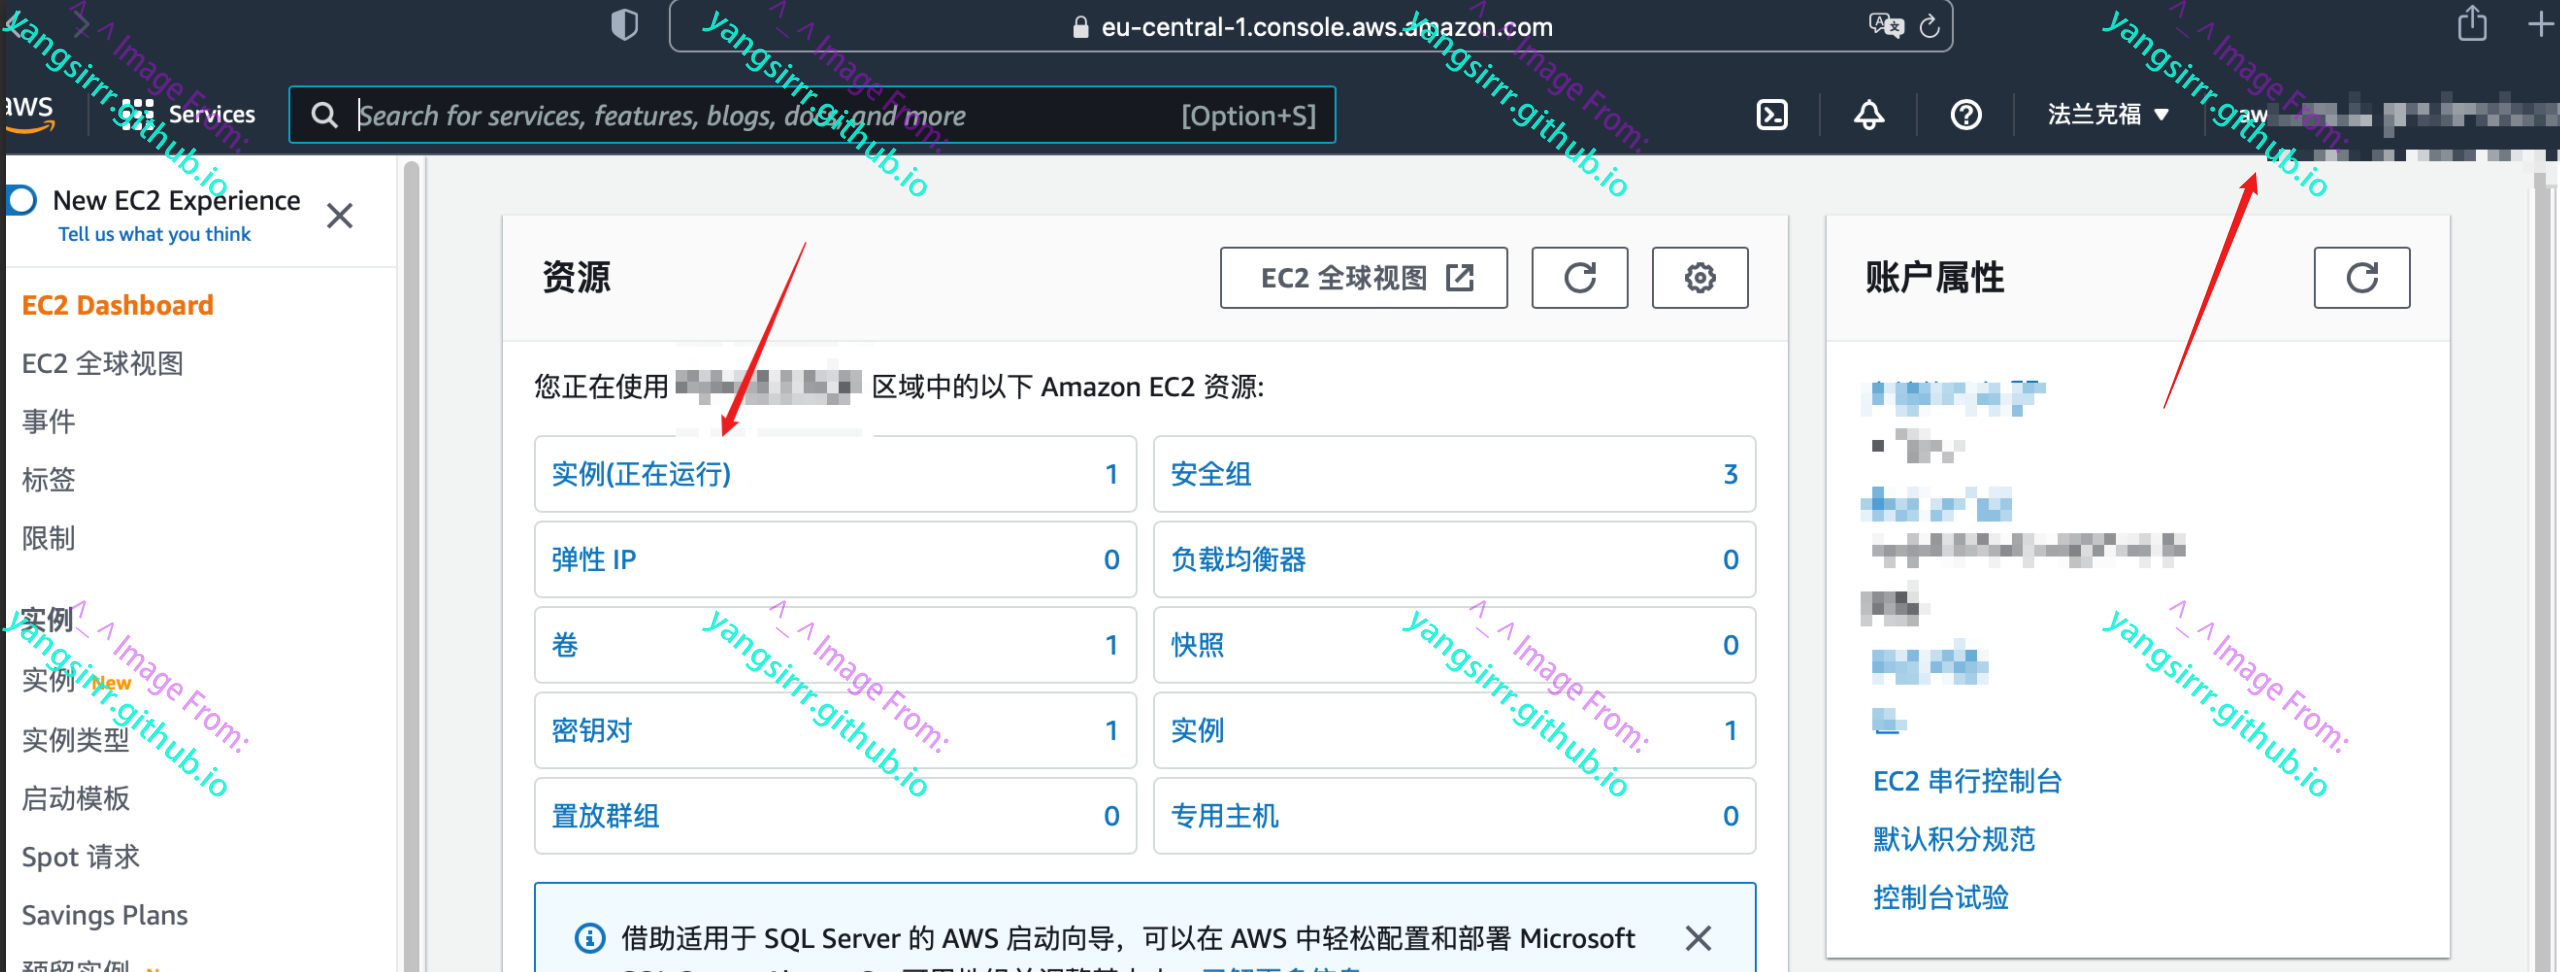
Task: Open 事件 in sidebar
Action: coord(49,421)
